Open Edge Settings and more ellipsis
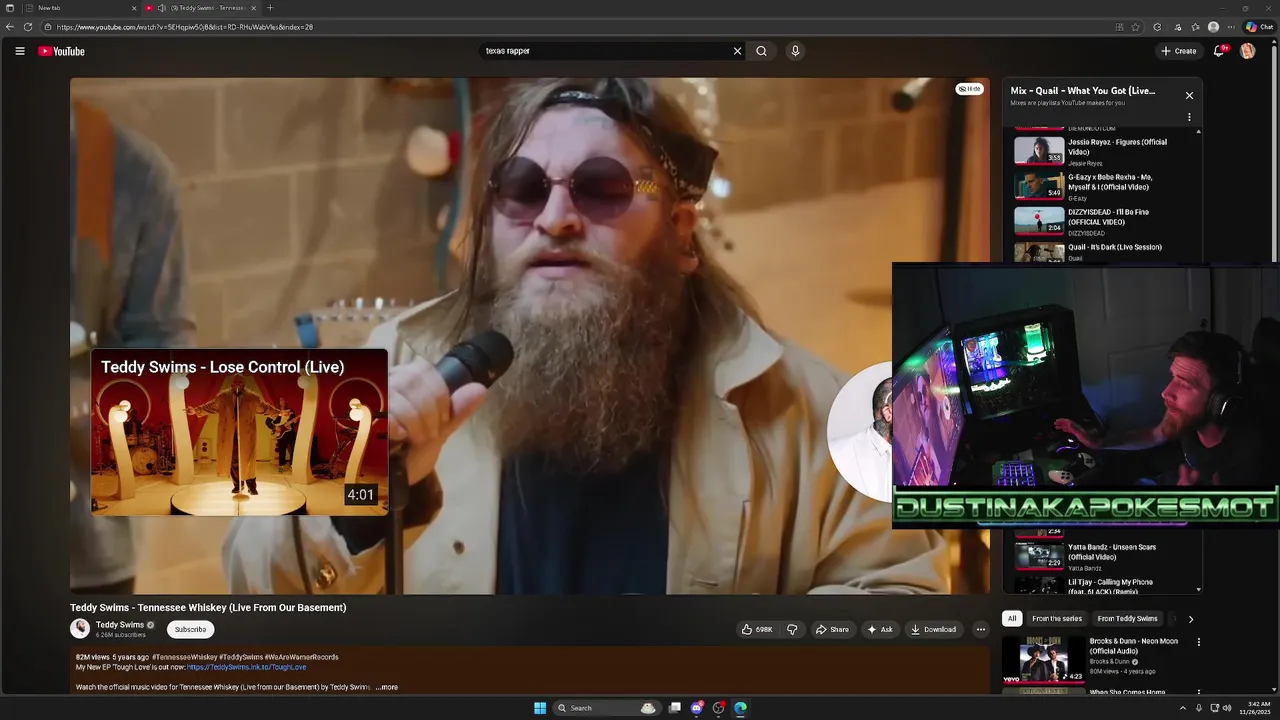The image size is (1280, 720). click(x=1231, y=27)
